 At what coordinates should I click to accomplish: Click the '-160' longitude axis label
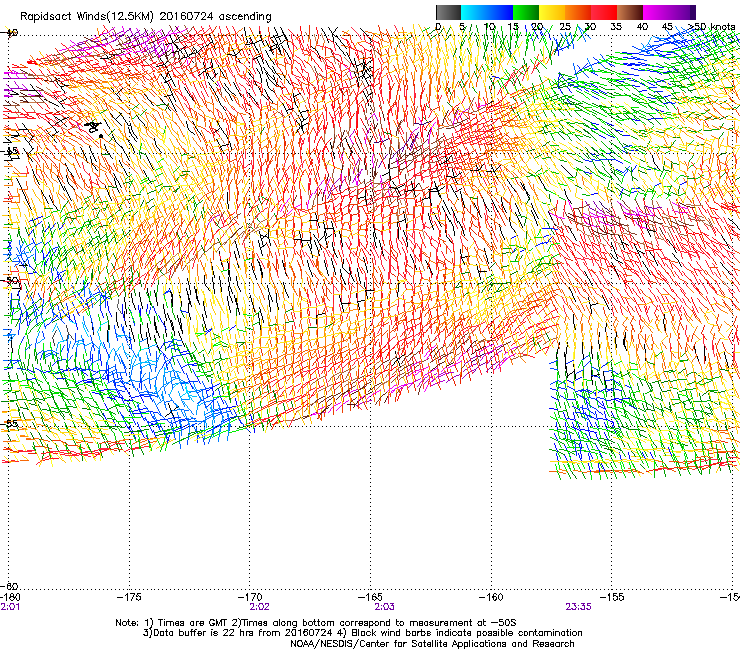click(x=491, y=597)
